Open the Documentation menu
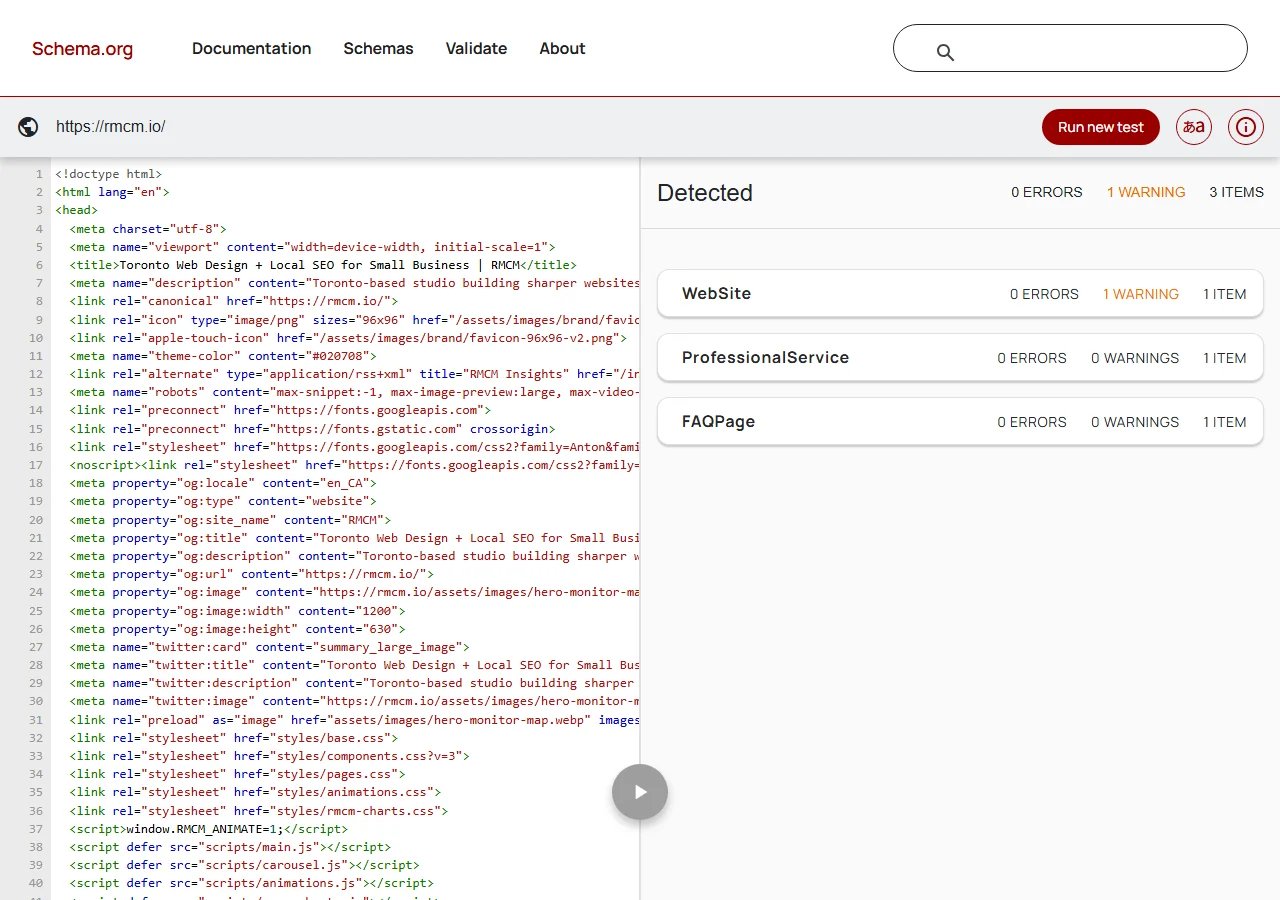 coord(251,48)
